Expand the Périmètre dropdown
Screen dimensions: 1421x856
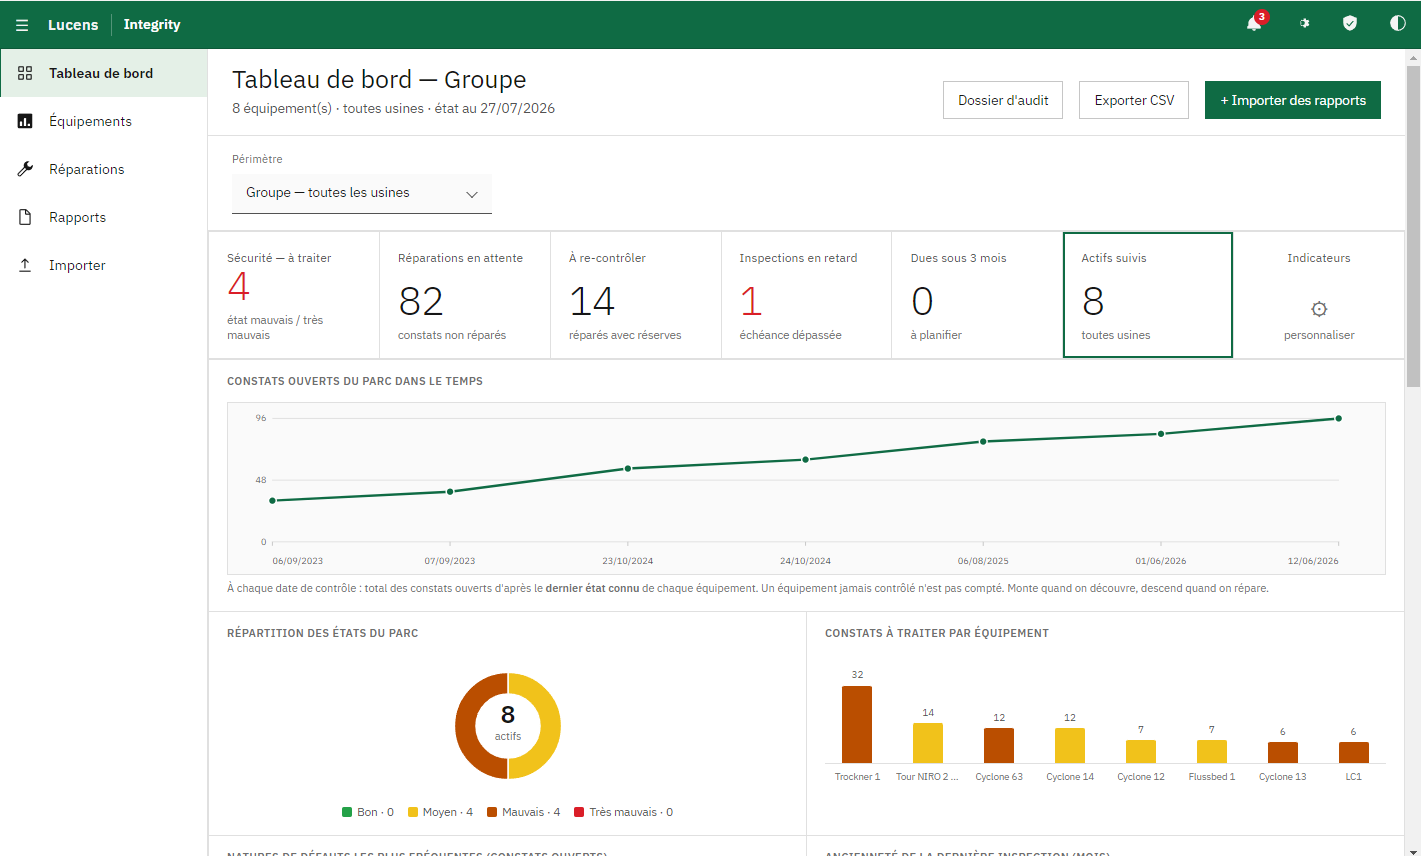[362, 193]
